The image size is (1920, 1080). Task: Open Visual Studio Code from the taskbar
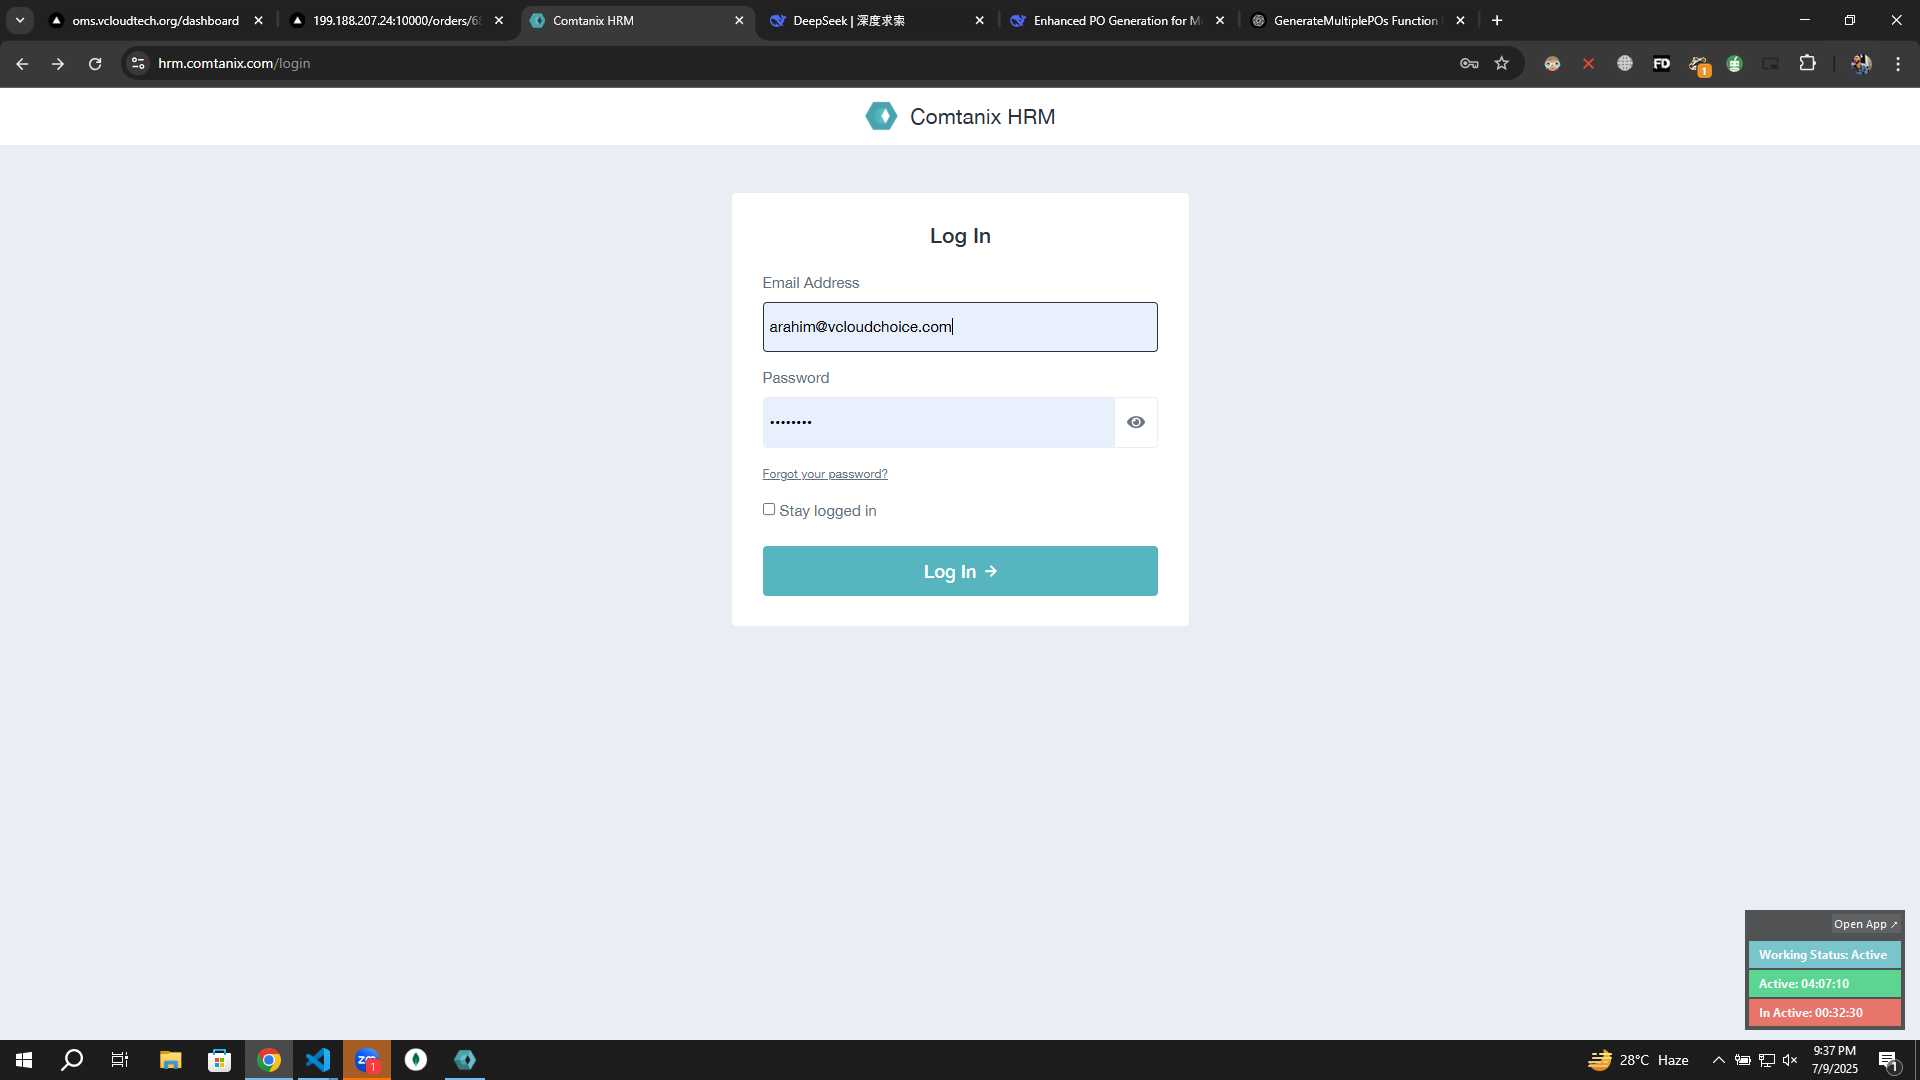click(317, 1060)
